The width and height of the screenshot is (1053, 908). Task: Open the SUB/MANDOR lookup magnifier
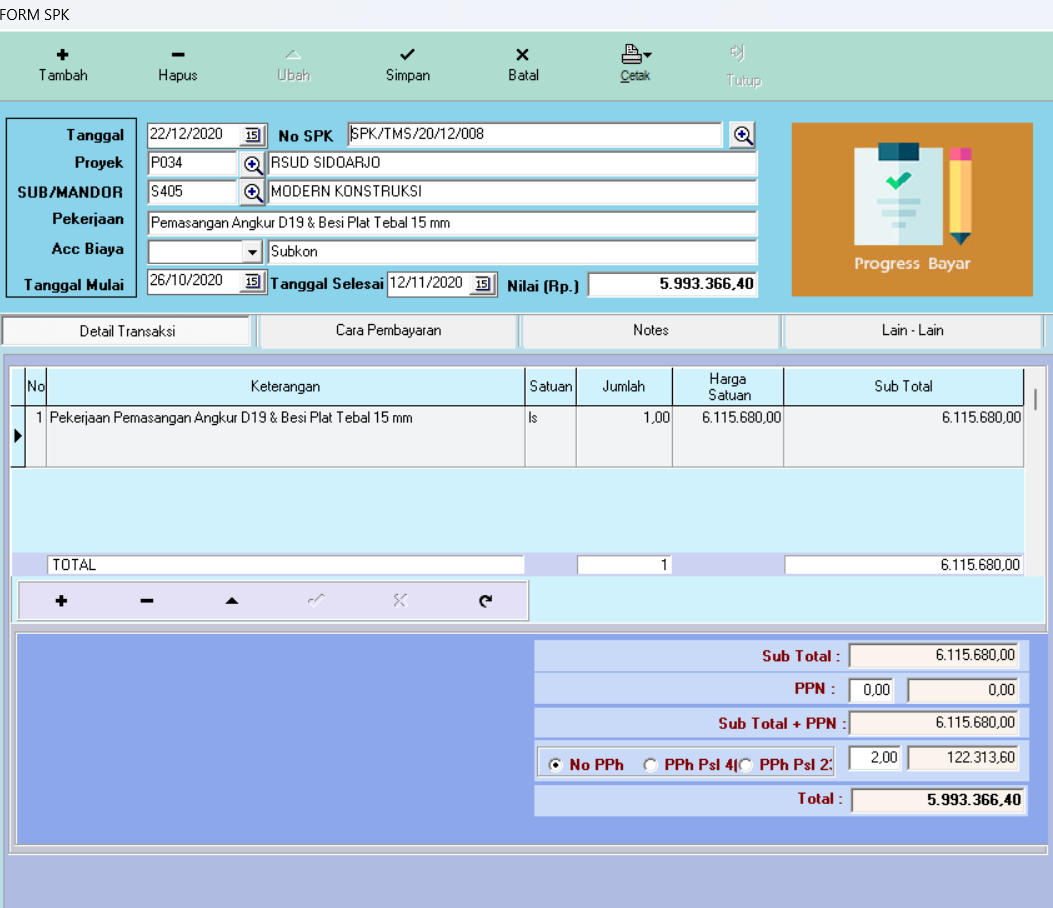[x=253, y=192]
